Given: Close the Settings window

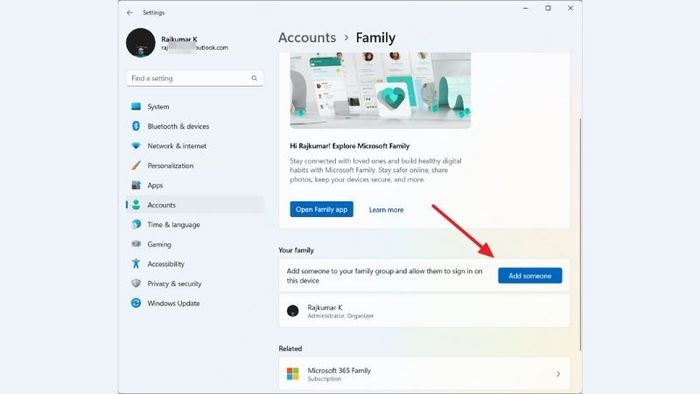Looking at the screenshot, I should pyautogui.click(x=570, y=8).
